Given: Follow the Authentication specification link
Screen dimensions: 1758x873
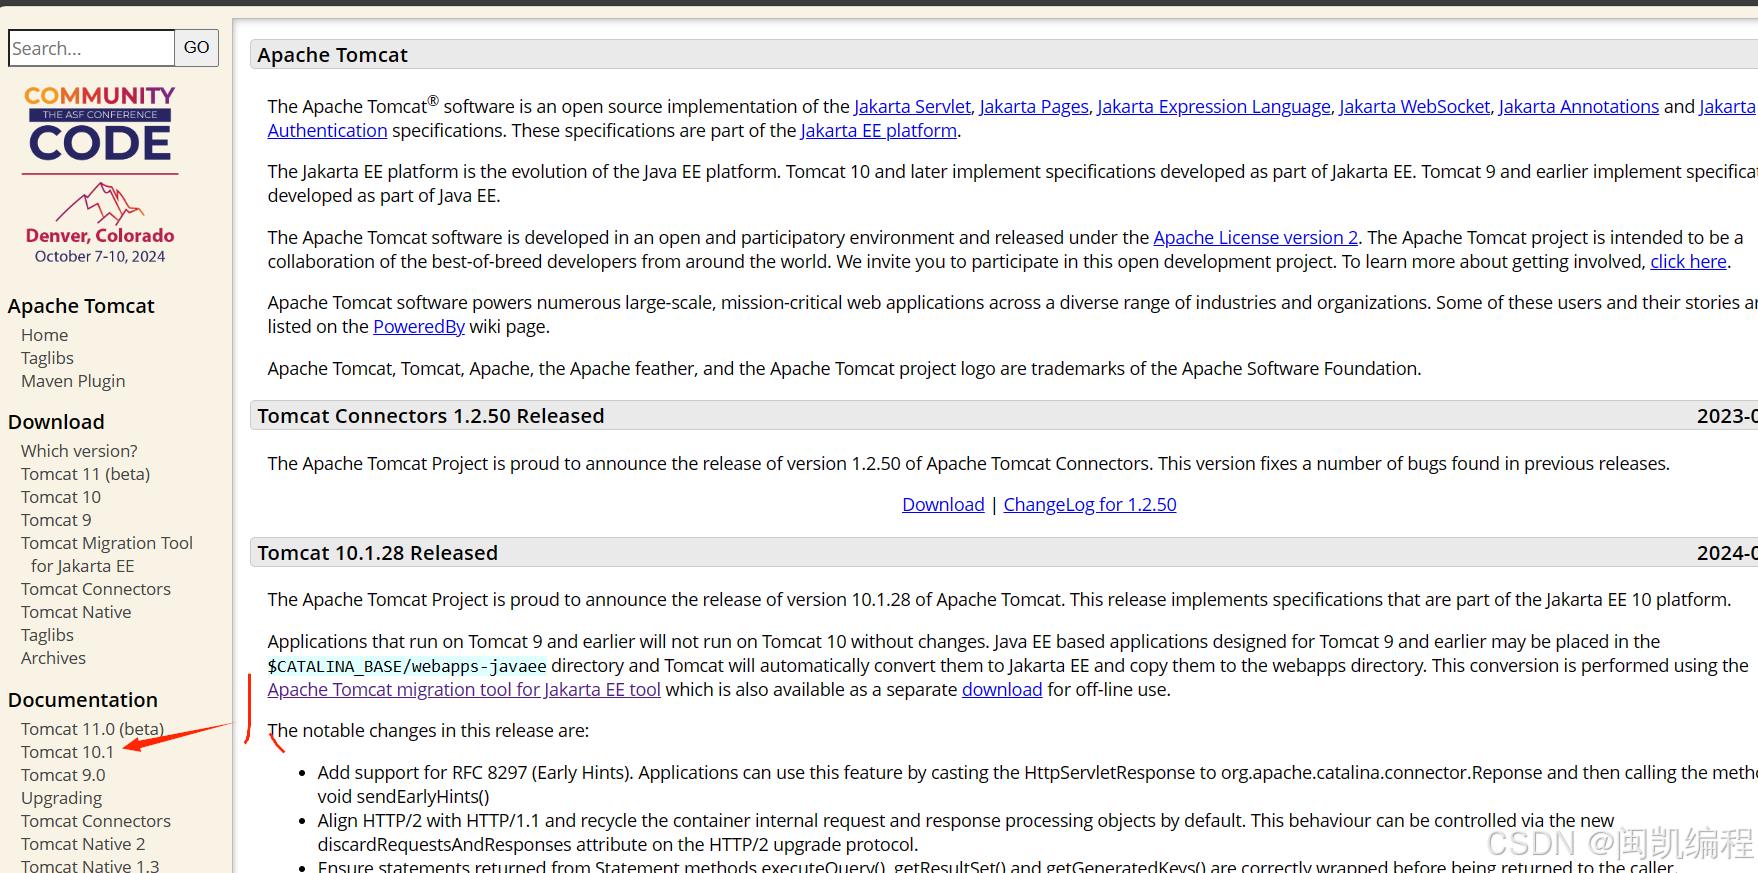Looking at the screenshot, I should [327, 131].
